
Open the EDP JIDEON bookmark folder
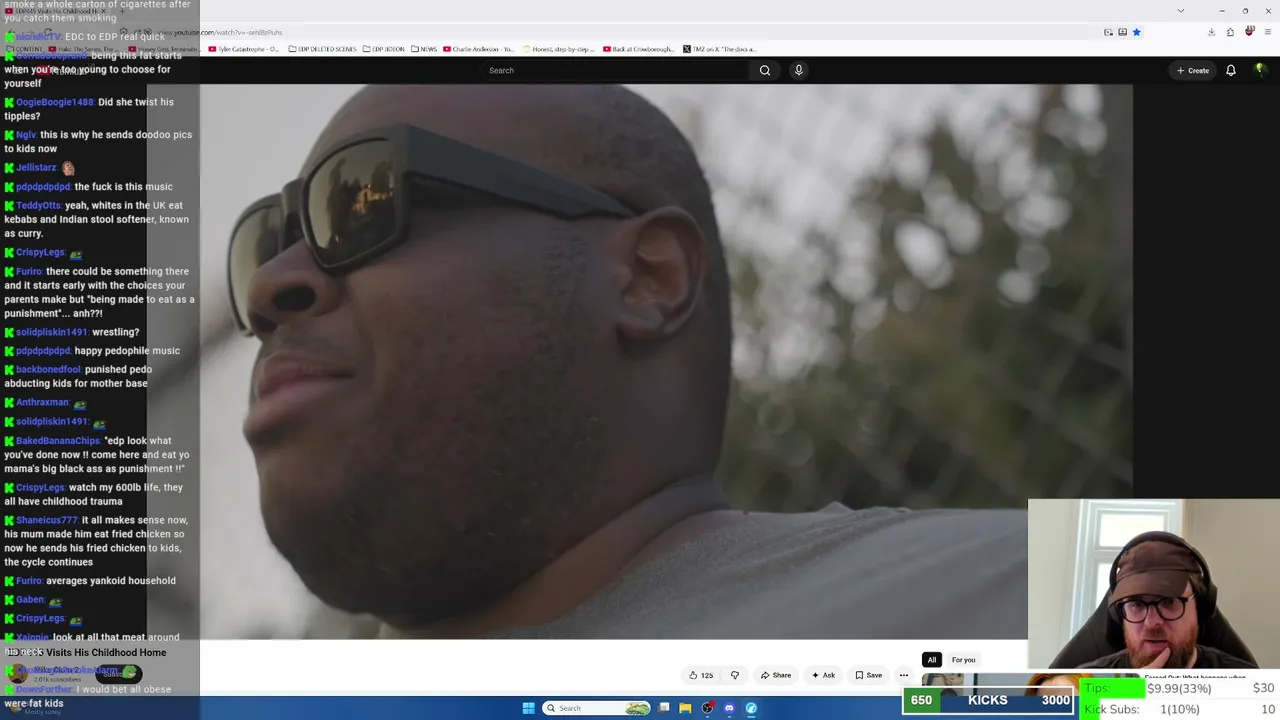point(384,49)
